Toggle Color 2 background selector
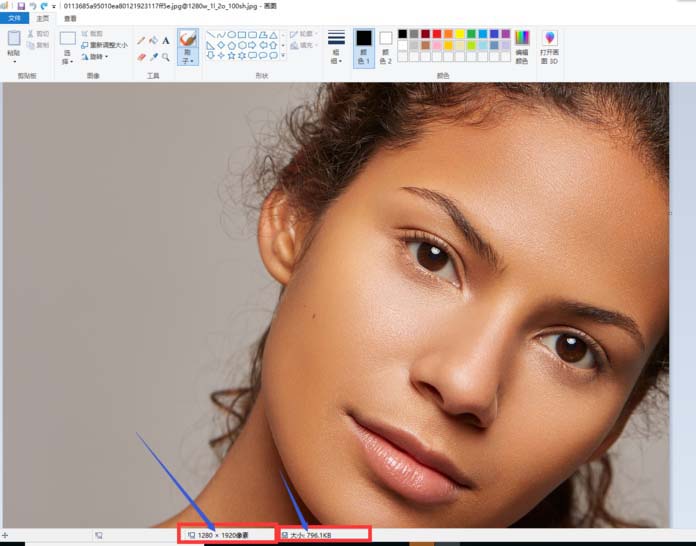This screenshot has height=546, width=696. pos(386,46)
